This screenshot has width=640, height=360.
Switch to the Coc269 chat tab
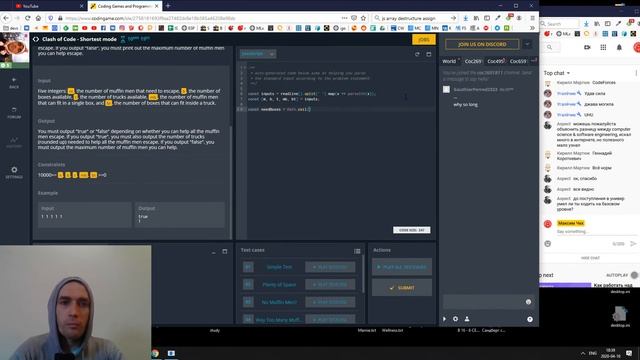(473, 61)
